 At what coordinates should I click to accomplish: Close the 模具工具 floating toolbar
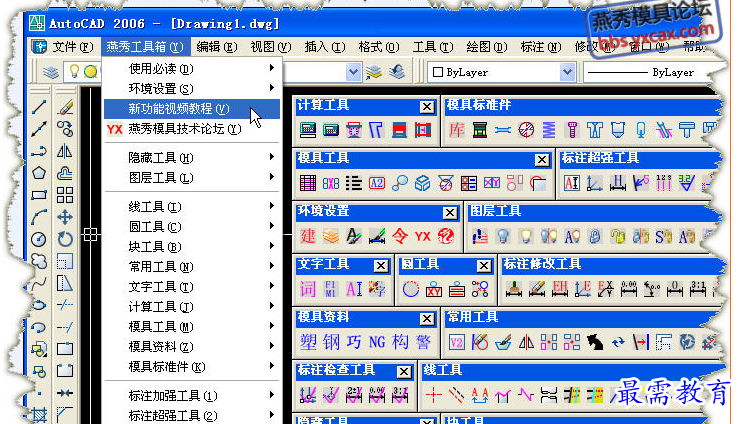542,160
